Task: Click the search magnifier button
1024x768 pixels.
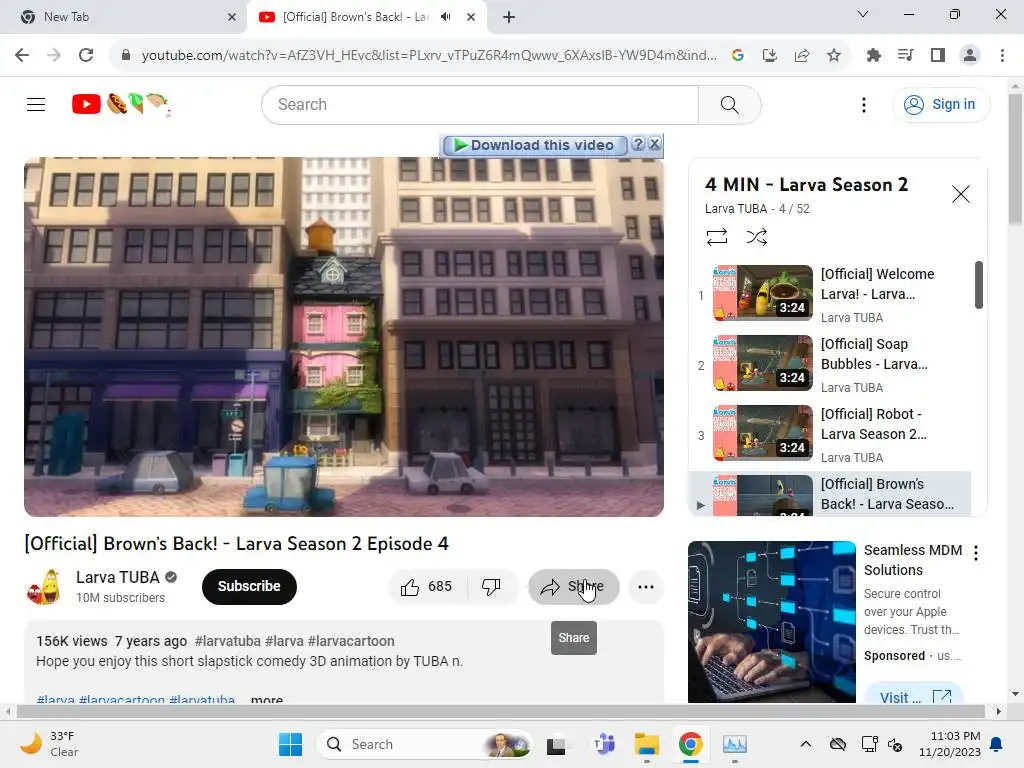Action: point(729,104)
